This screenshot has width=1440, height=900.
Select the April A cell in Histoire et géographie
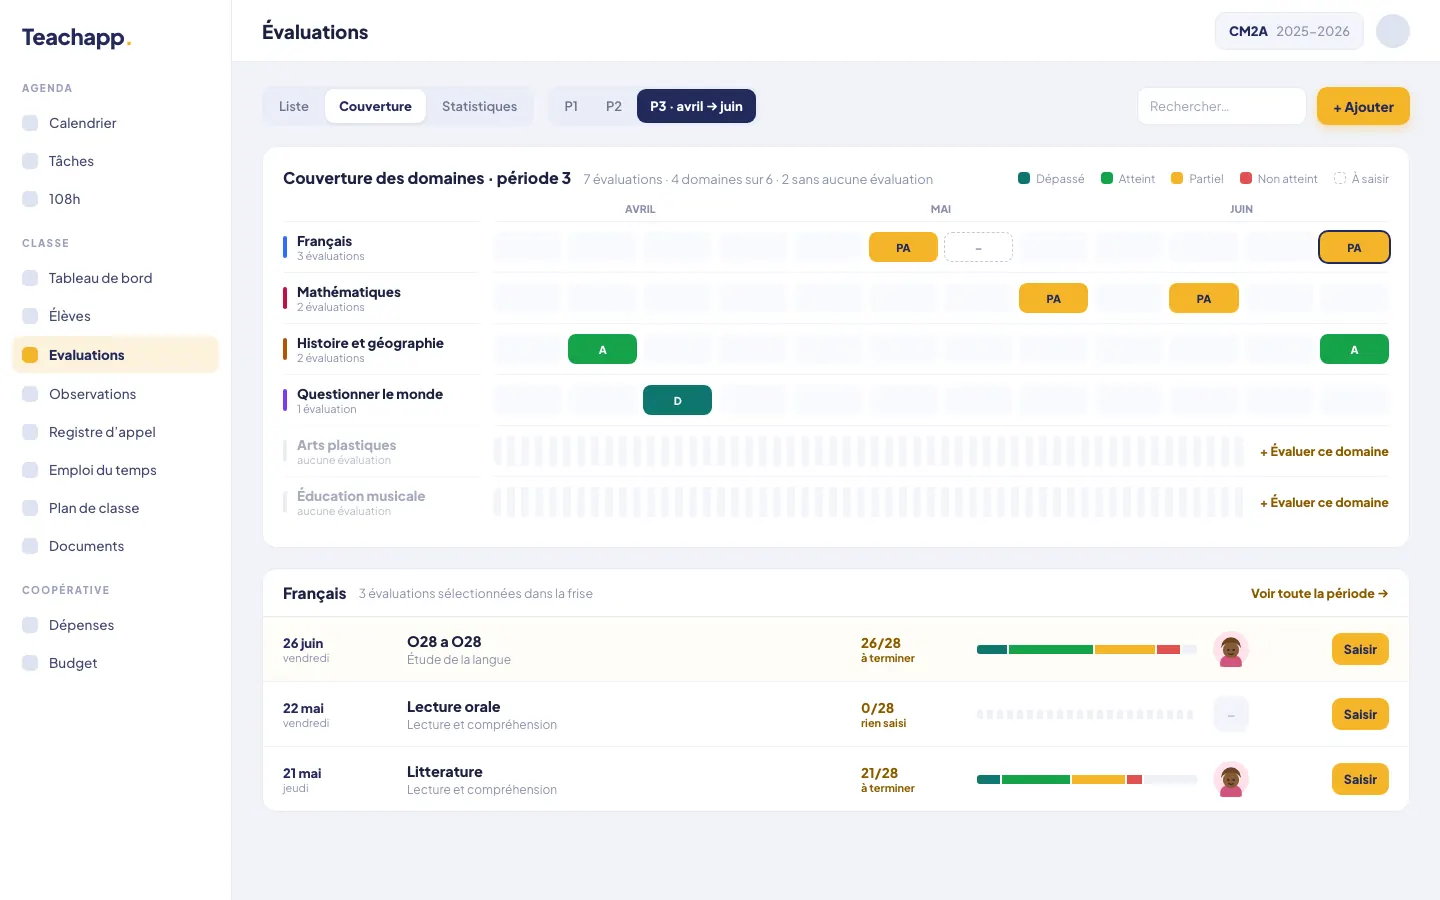[602, 349]
